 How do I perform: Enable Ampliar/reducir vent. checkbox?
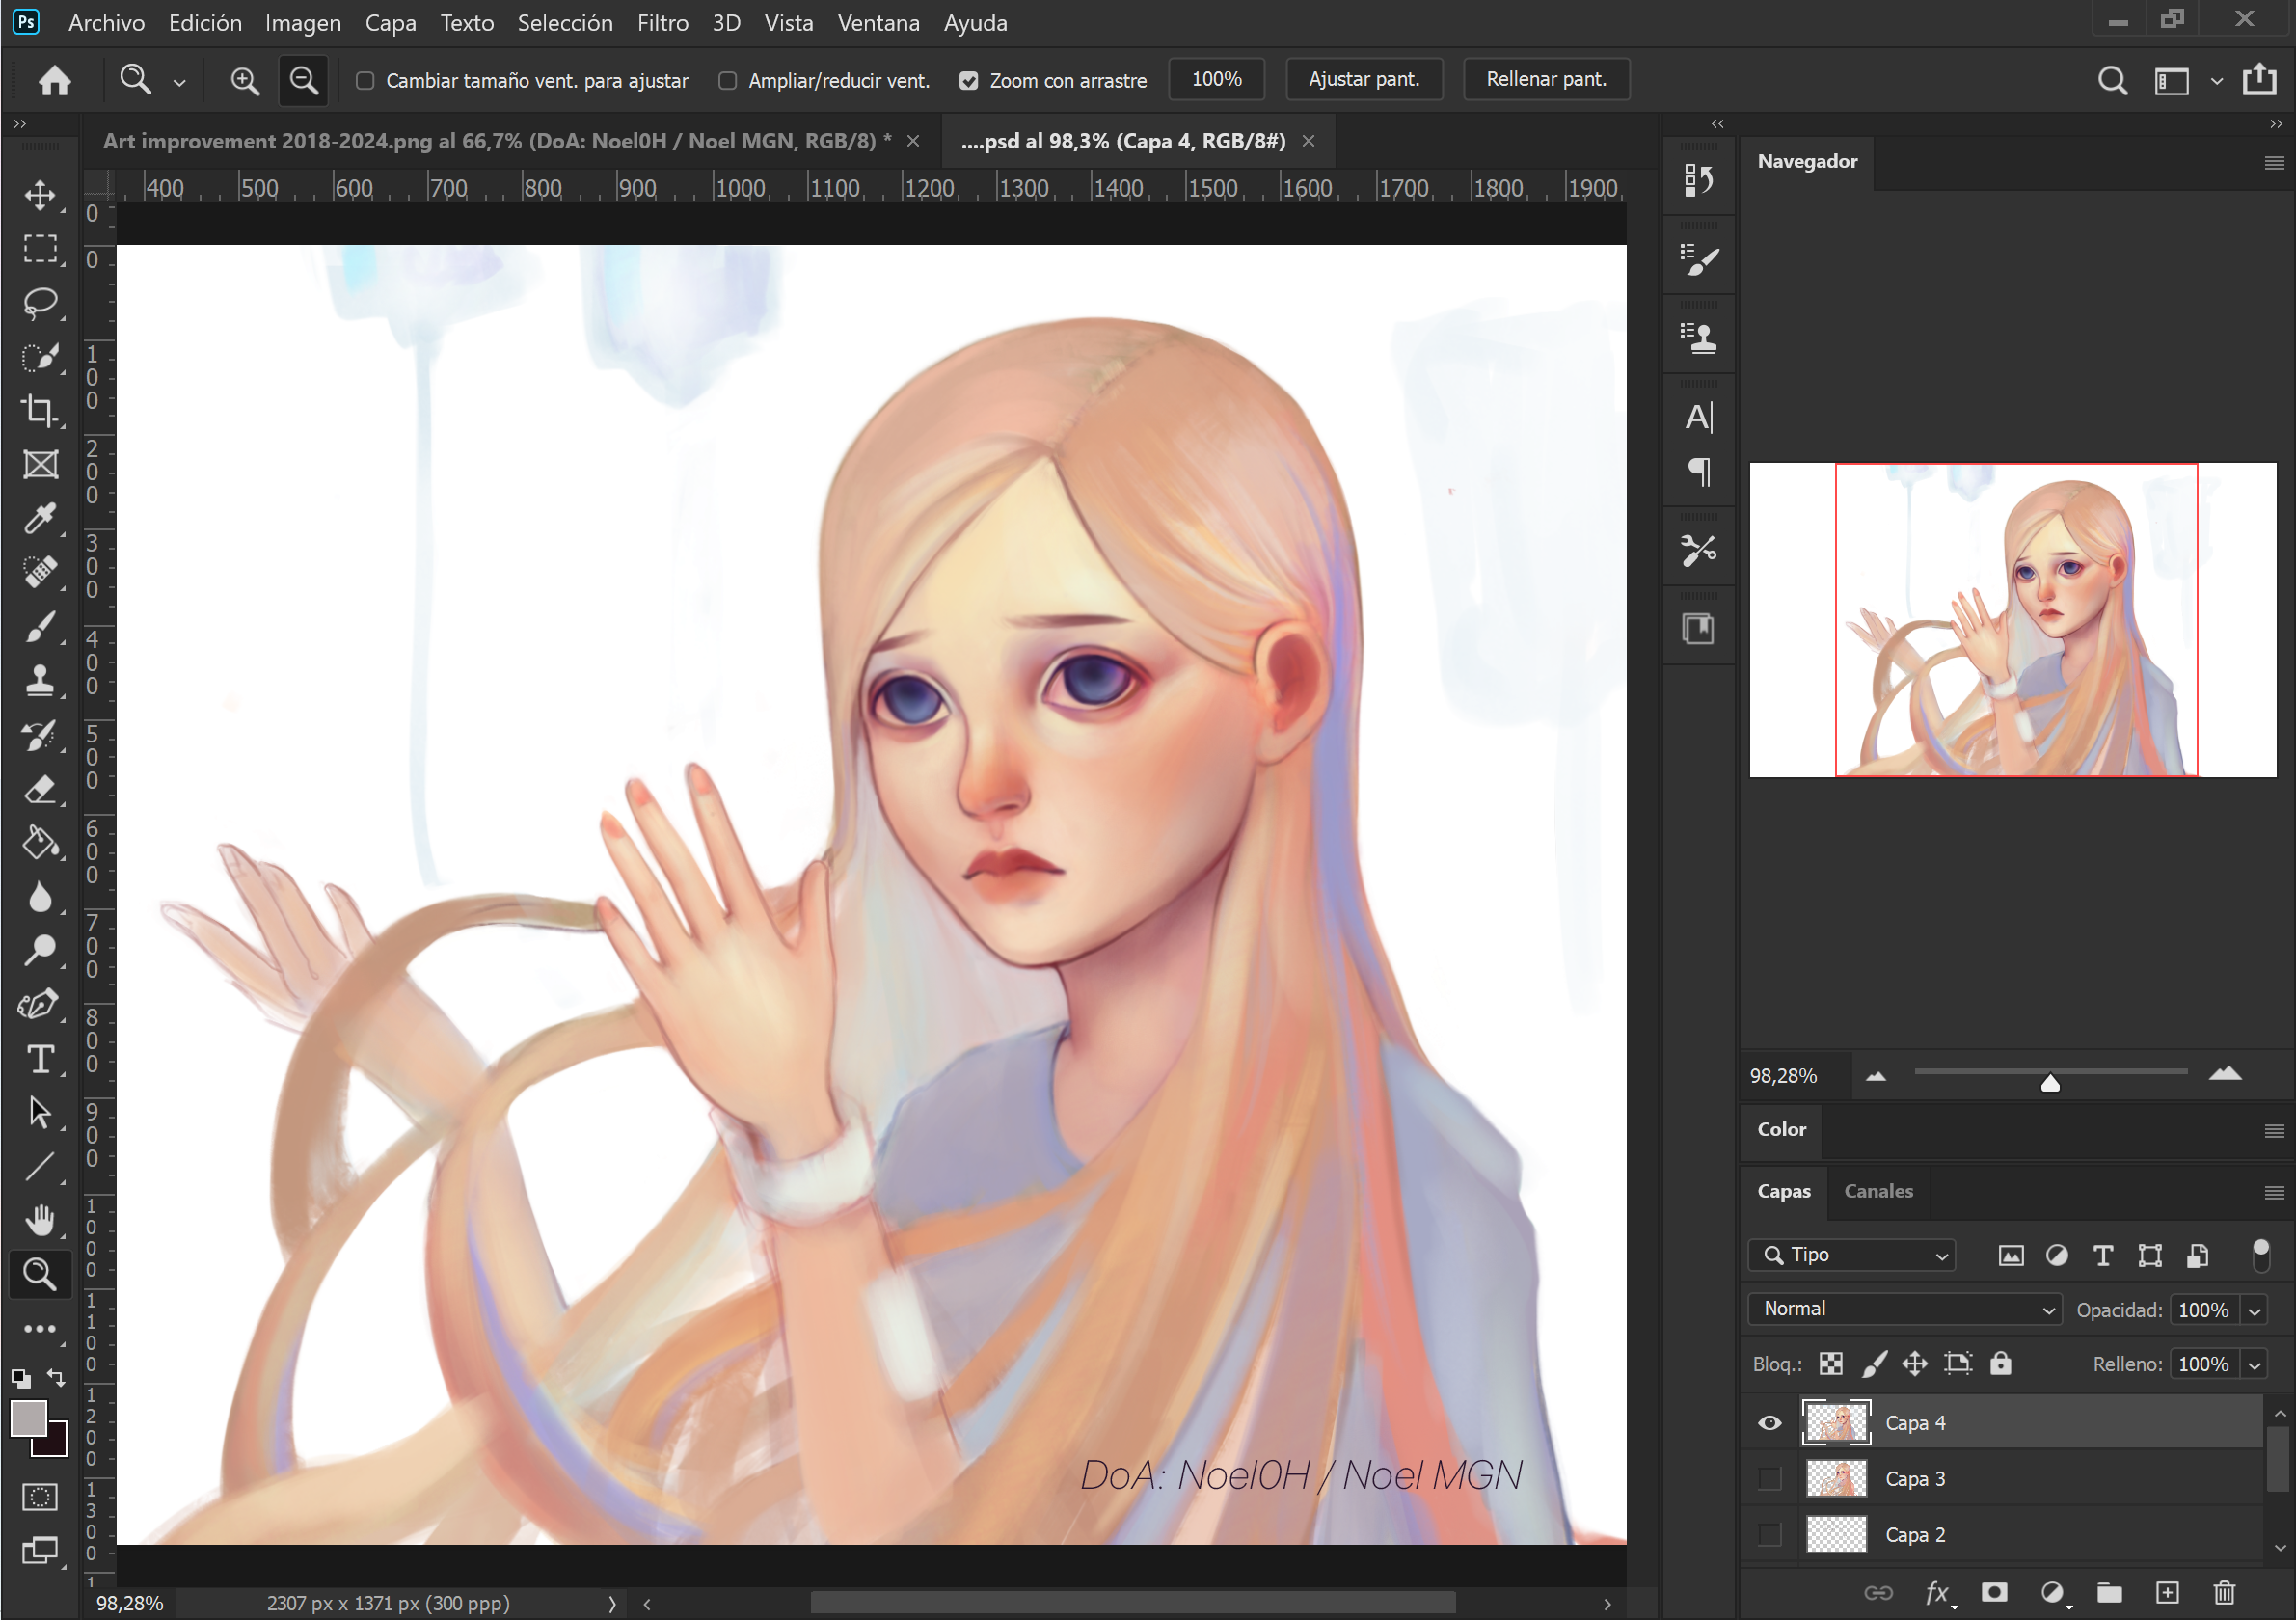point(727,80)
